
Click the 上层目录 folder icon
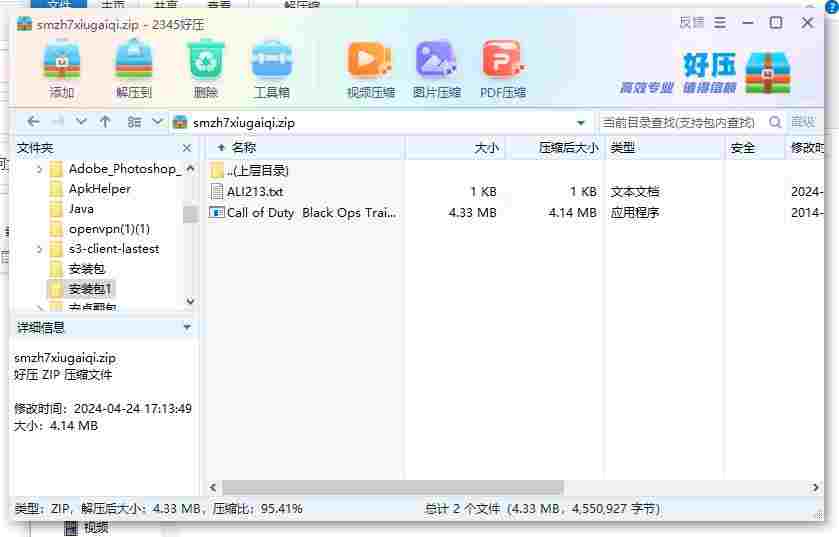(x=217, y=171)
